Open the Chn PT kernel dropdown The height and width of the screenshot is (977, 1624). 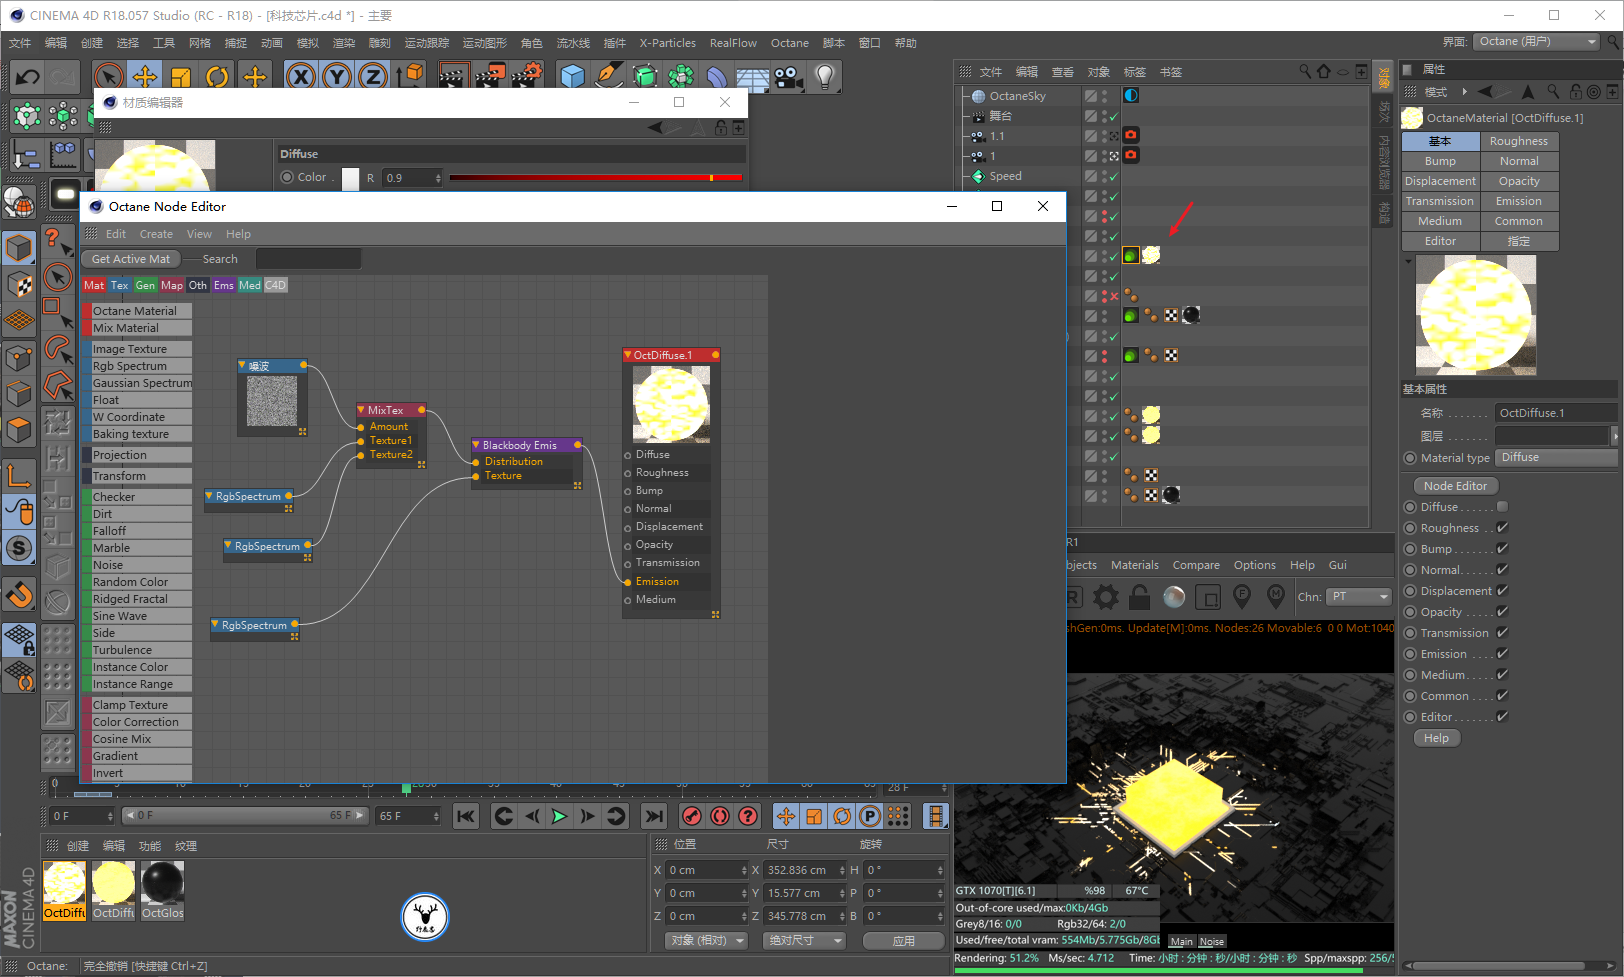coord(1359,597)
